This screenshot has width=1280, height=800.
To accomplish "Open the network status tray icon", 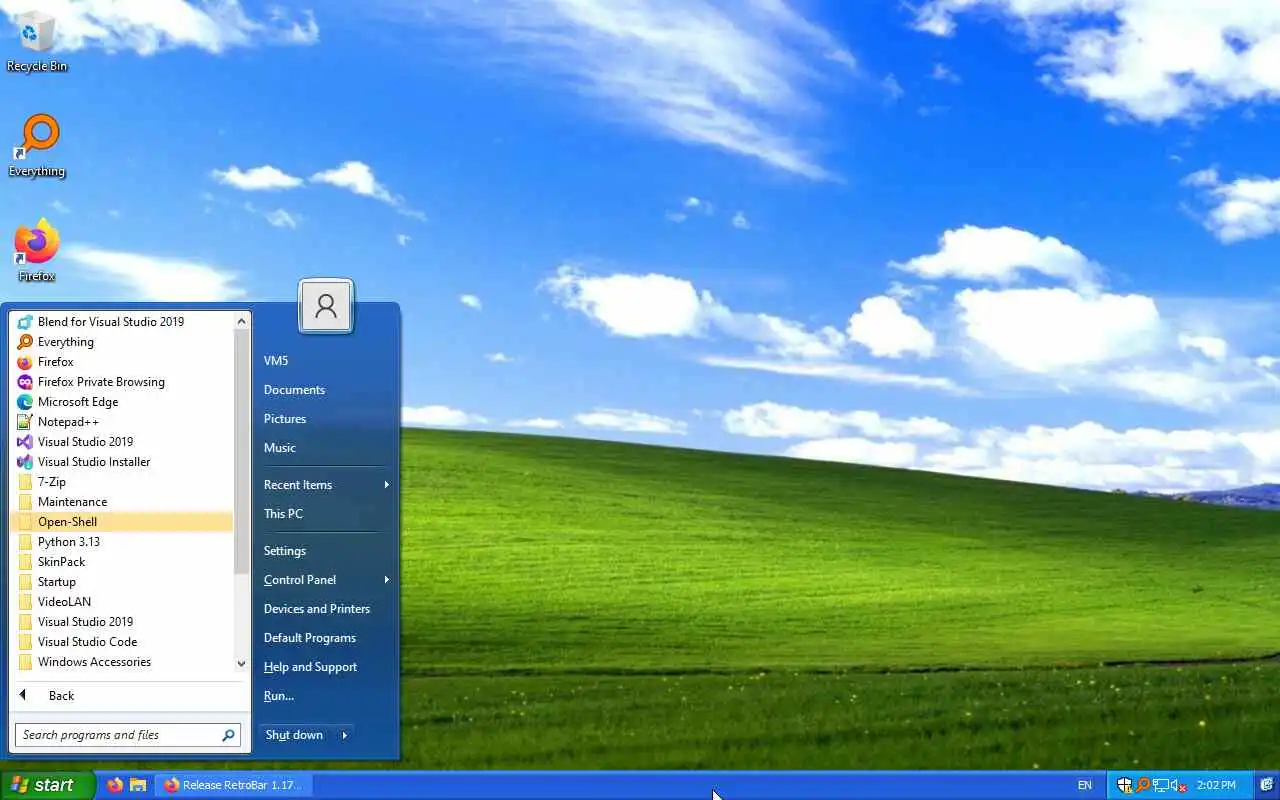I will 1162,785.
